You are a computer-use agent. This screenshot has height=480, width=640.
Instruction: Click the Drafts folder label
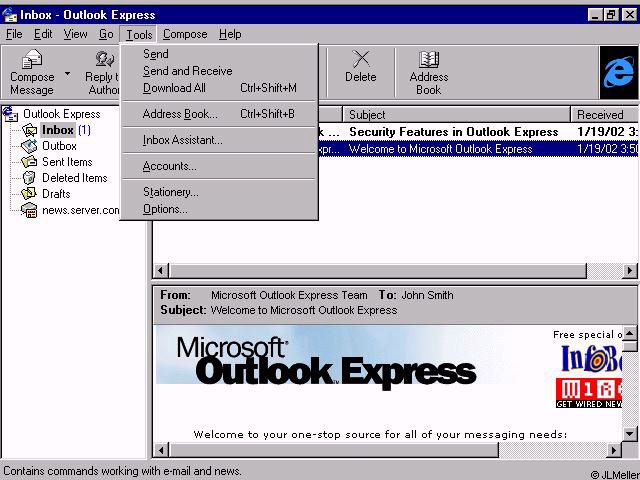(56, 194)
